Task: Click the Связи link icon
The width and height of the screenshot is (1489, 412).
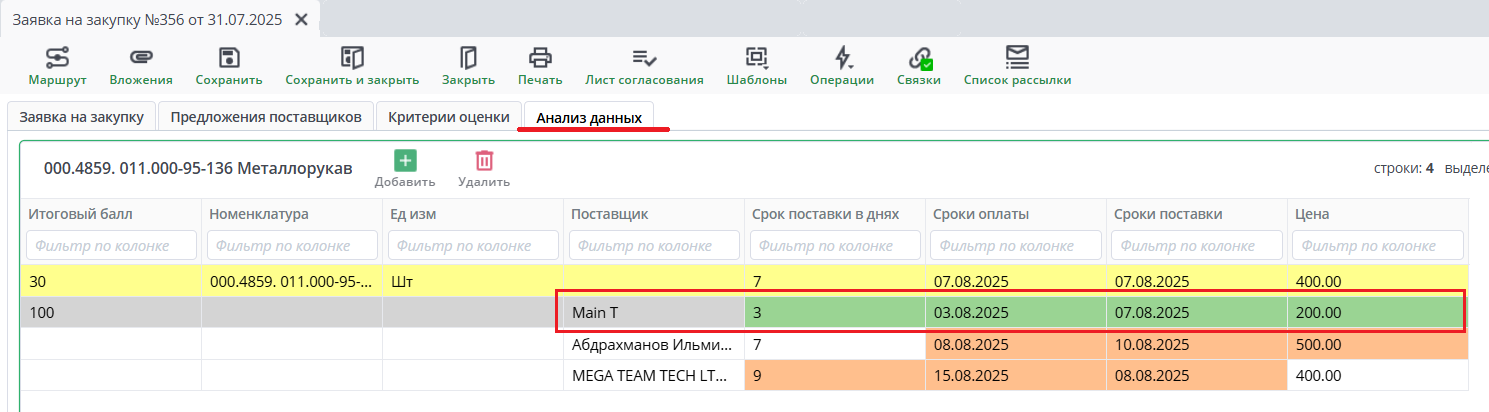Action: [918, 58]
